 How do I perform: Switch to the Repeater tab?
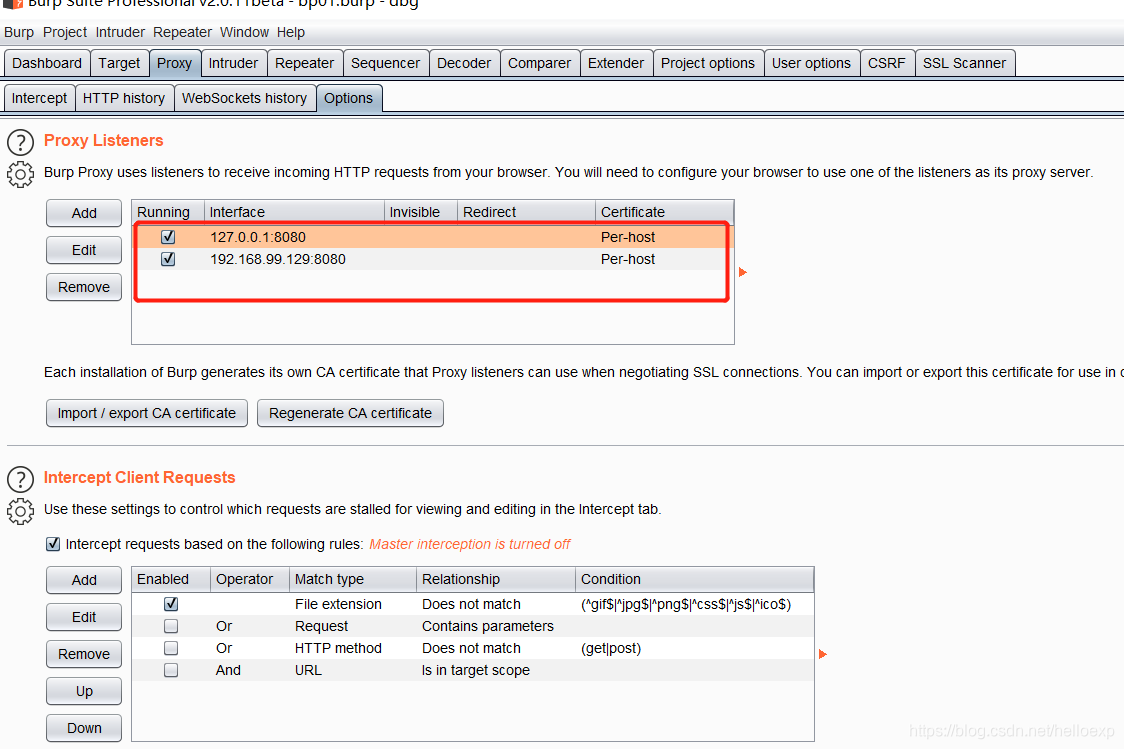(x=304, y=63)
